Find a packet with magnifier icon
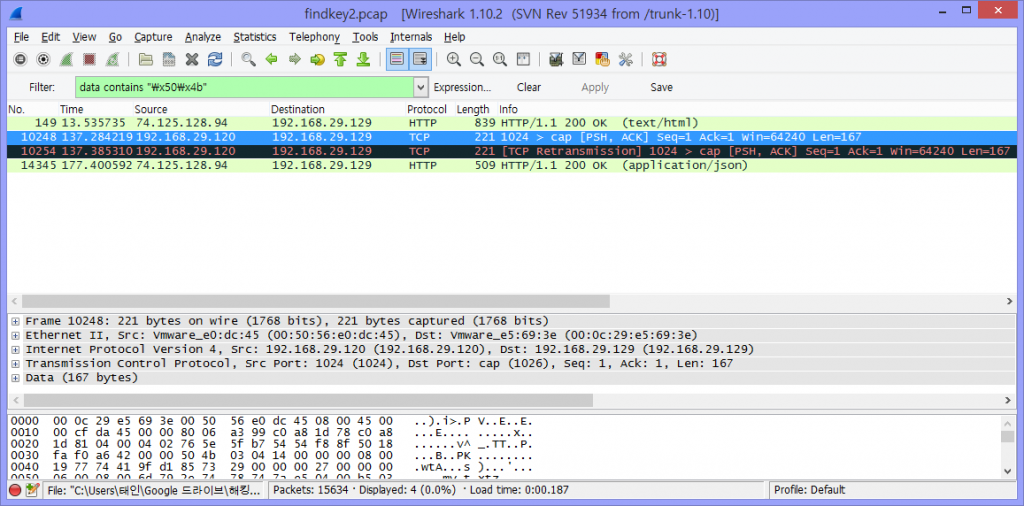1024x506 pixels. [x=248, y=59]
